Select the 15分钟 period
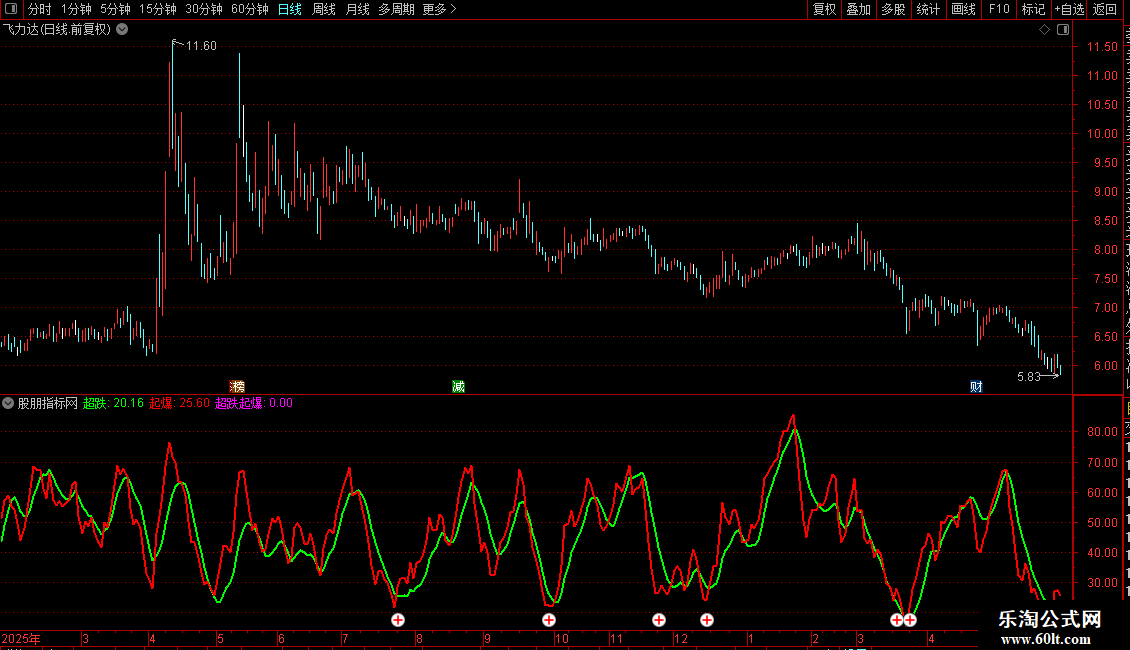 click(158, 9)
